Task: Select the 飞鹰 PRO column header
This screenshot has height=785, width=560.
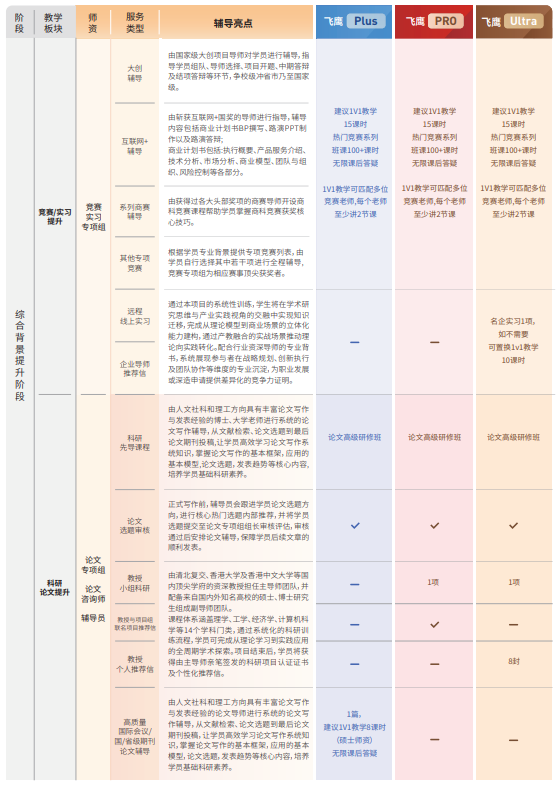Action: point(434,22)
